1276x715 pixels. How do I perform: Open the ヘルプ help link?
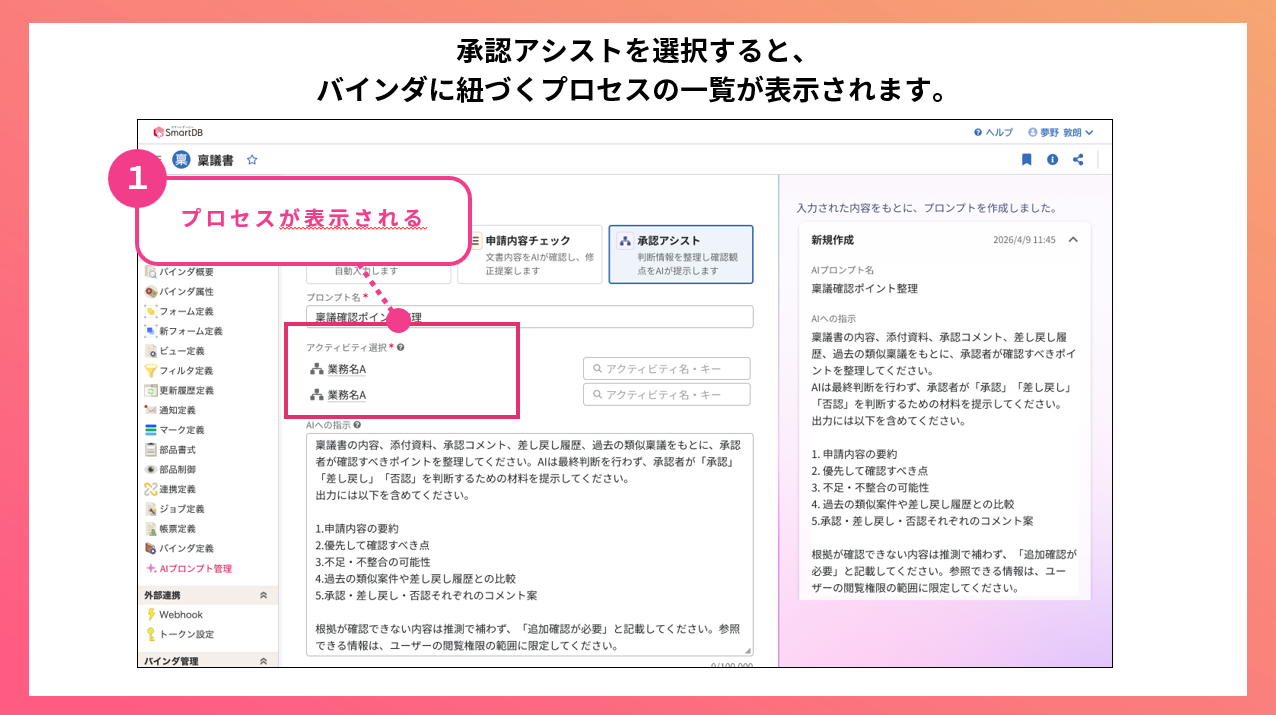993,132
